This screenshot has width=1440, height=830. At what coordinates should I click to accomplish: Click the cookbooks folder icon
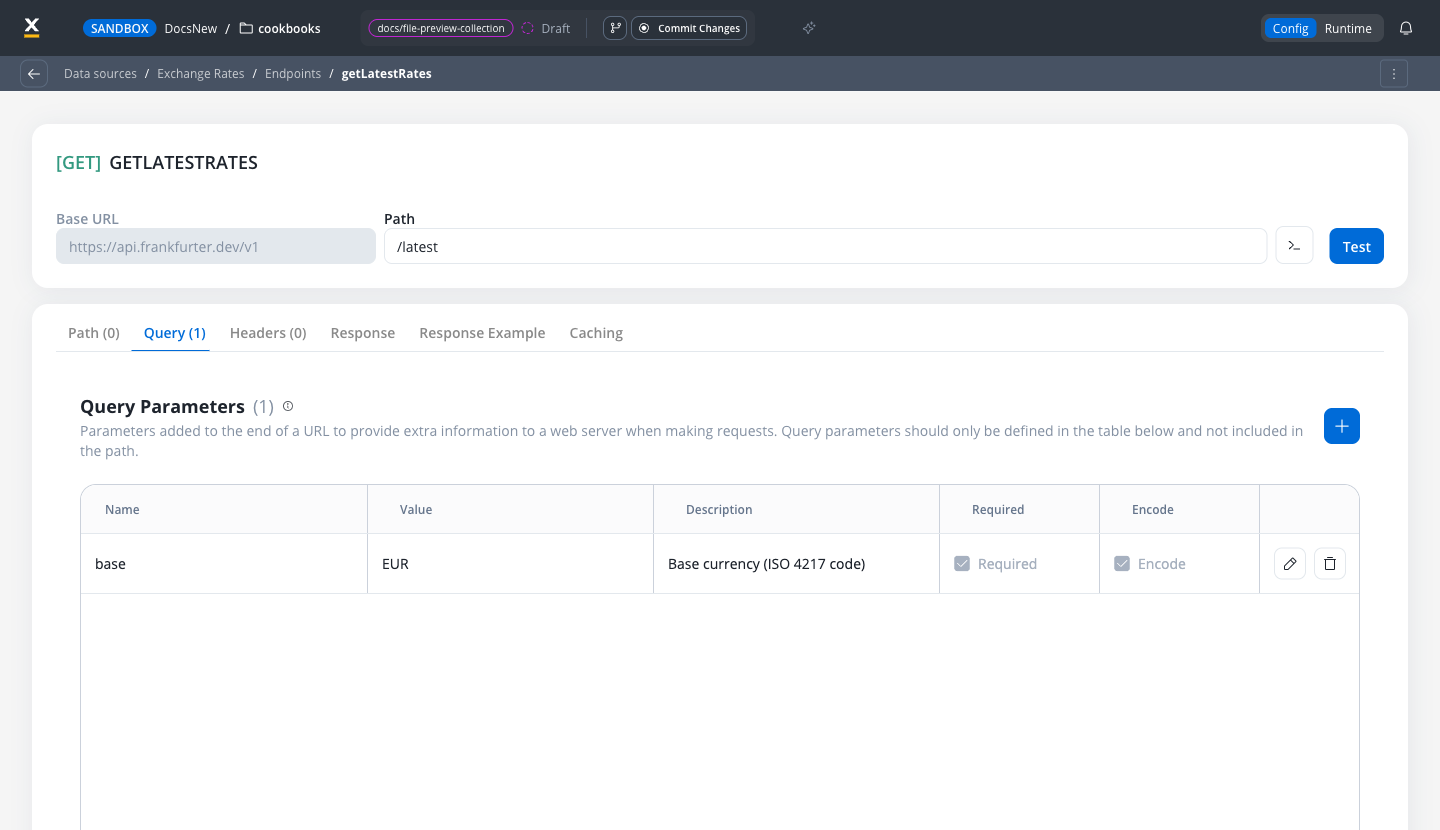coord(246,28)
